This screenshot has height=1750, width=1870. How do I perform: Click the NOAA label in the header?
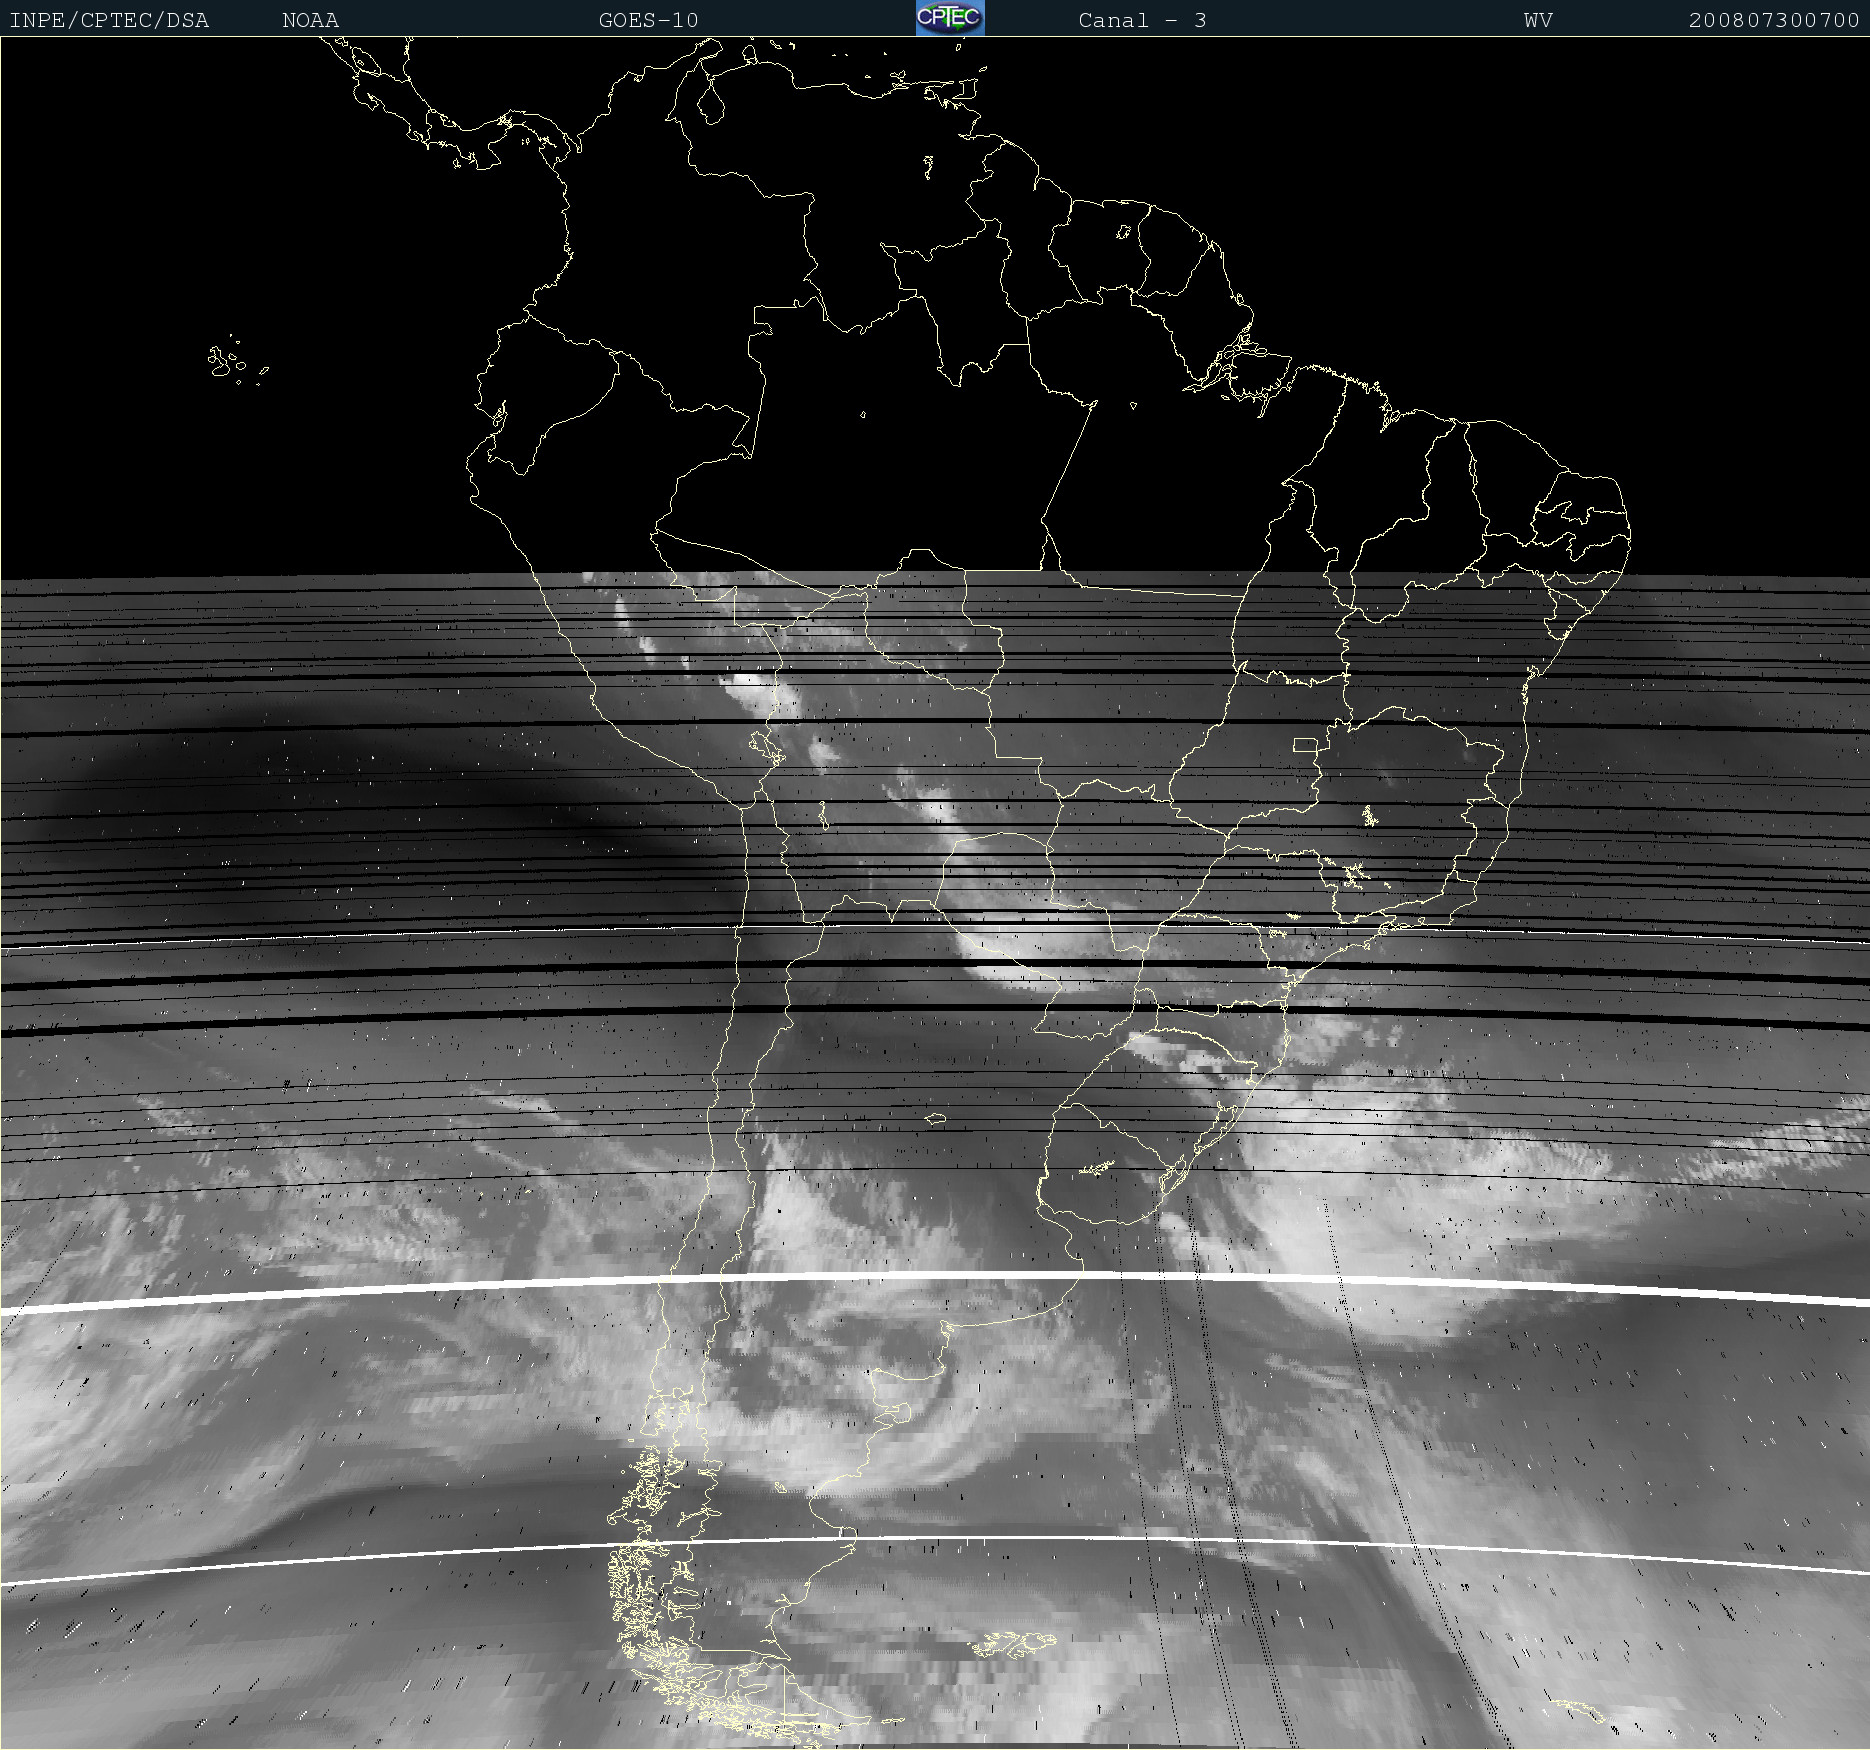click(x=310, y=20)
